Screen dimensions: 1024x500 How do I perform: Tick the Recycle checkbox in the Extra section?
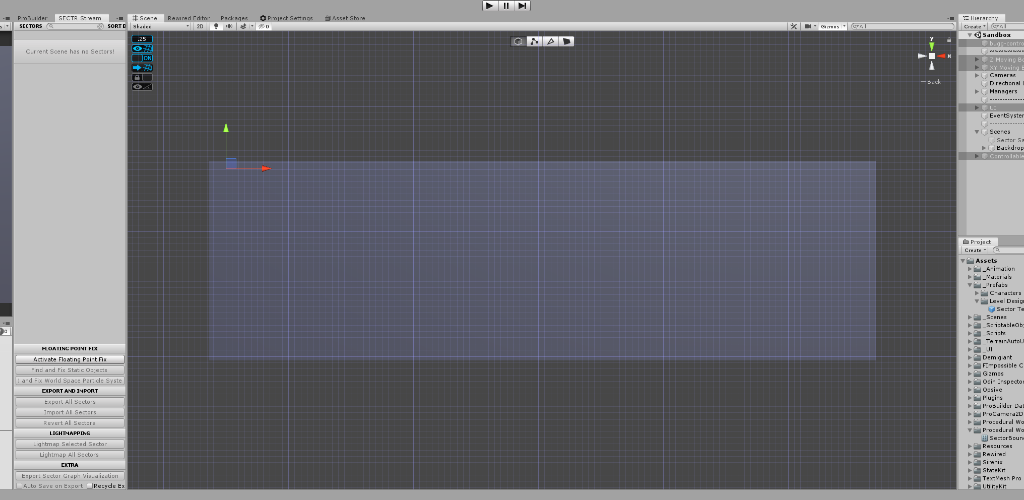[89, 486]
